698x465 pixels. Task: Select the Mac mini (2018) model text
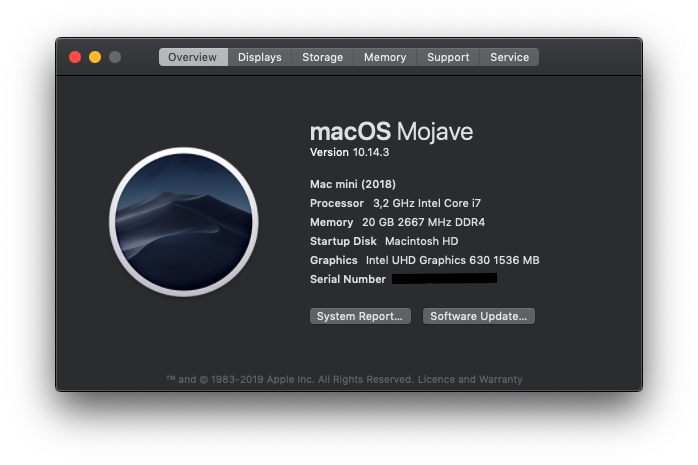pos(353,184)
